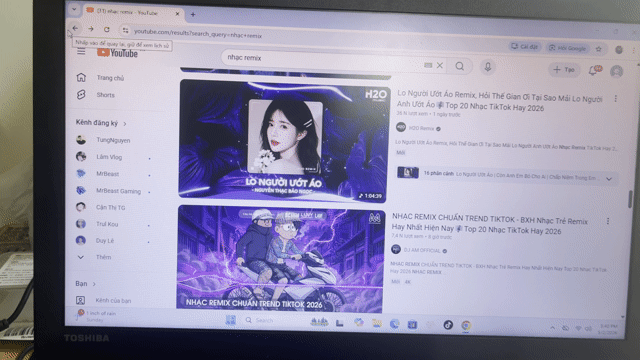
Task: Open Chrome tab search dropdown arrow
Action: [x=74, y=9]
